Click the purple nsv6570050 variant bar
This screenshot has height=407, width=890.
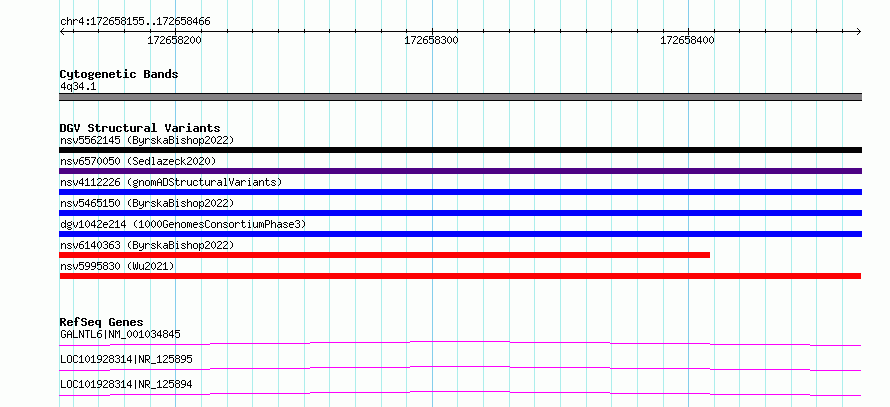tap(460, 171)
